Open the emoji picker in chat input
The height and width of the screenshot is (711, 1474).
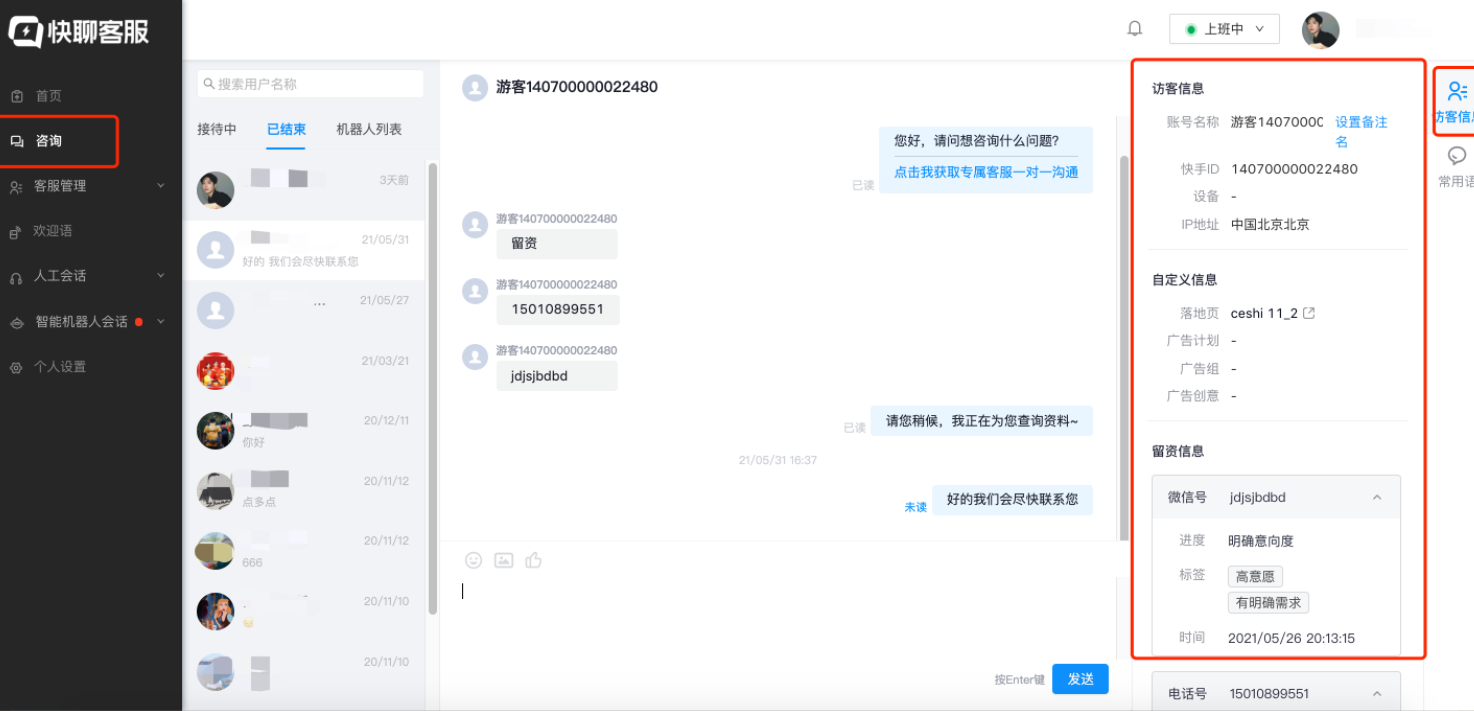[472, 560]
